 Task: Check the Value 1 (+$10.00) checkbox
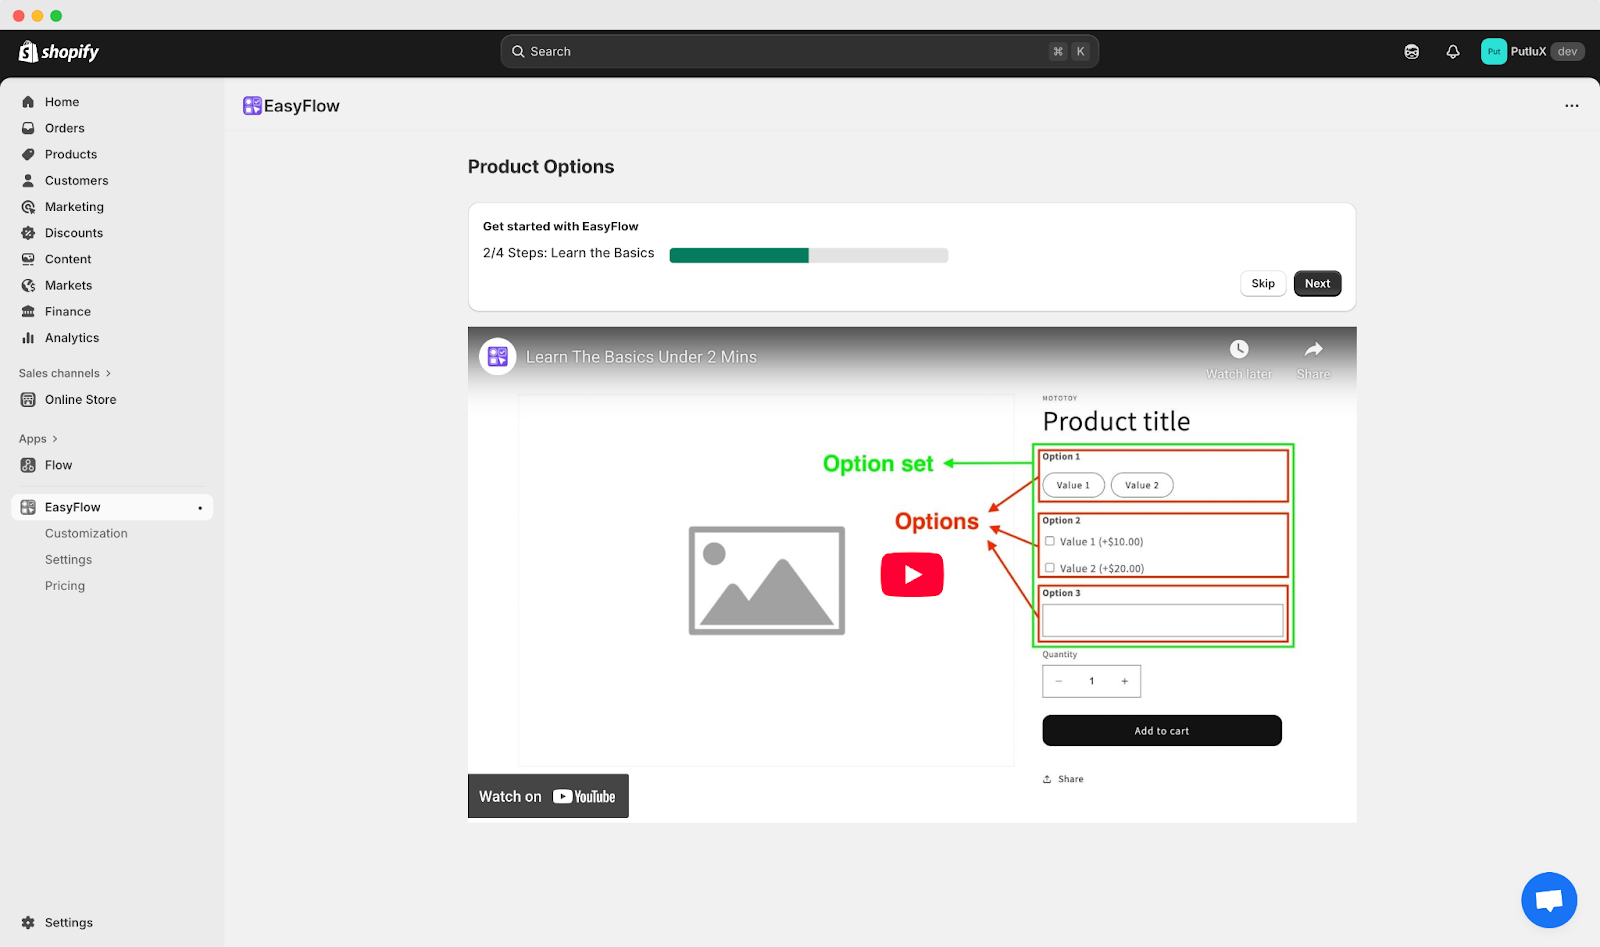coord(1049,540)
